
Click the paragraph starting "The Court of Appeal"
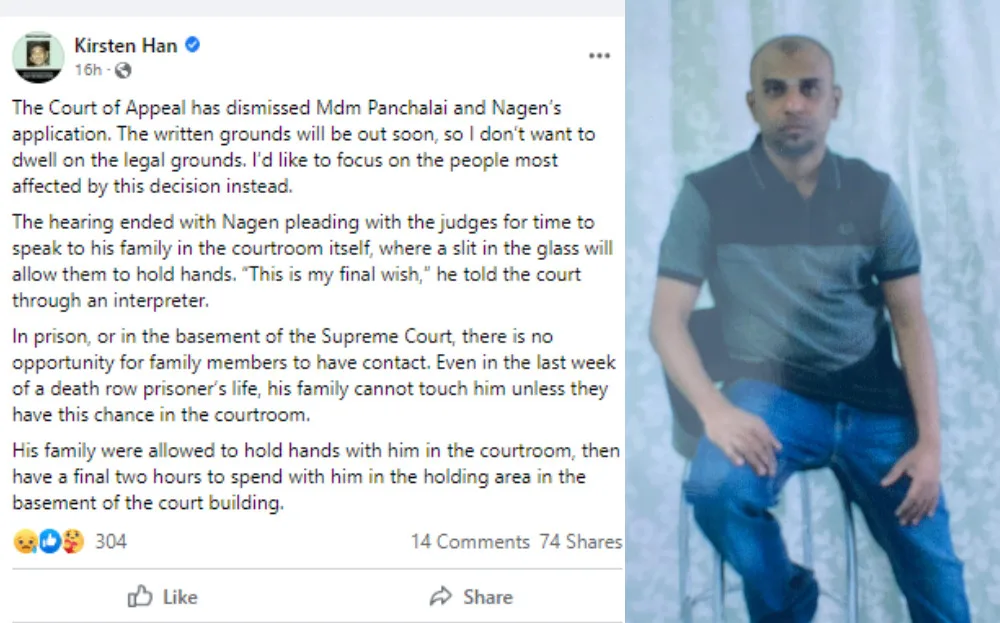point(300,147)
